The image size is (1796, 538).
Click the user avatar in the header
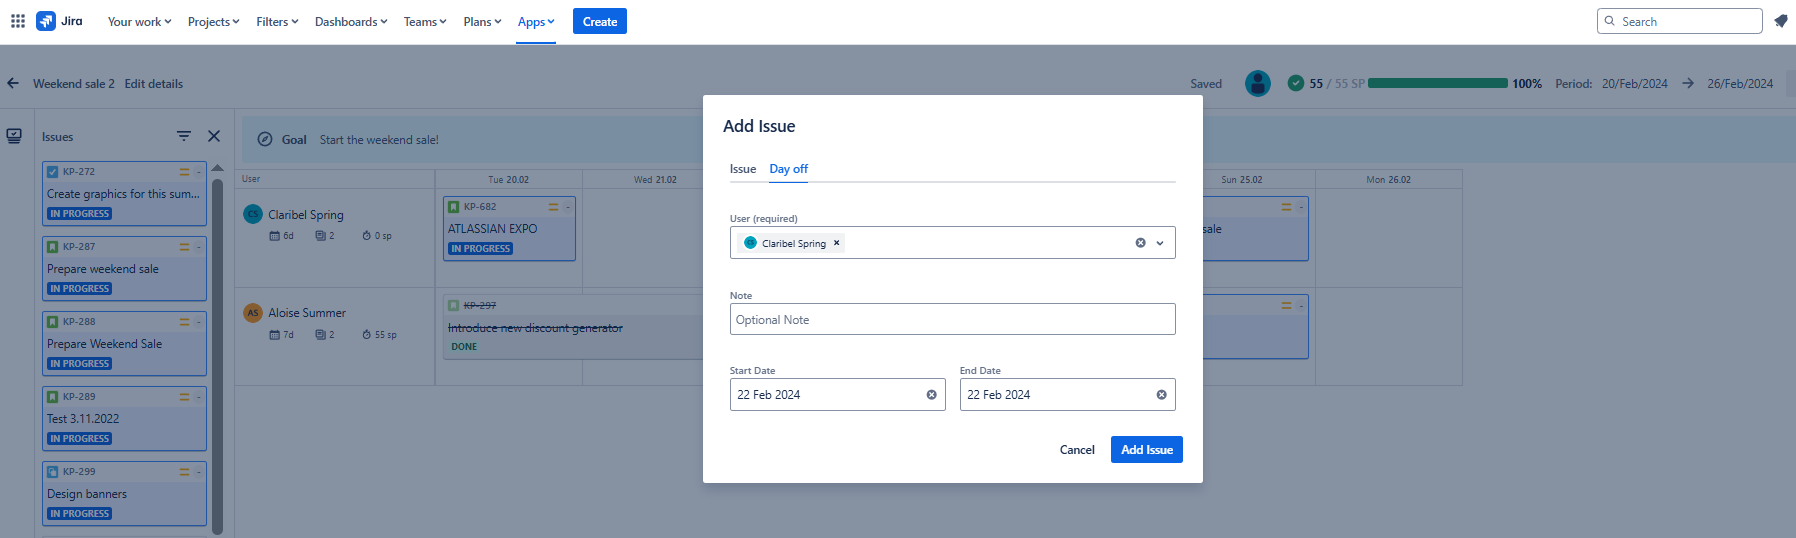coord(1258,84)
